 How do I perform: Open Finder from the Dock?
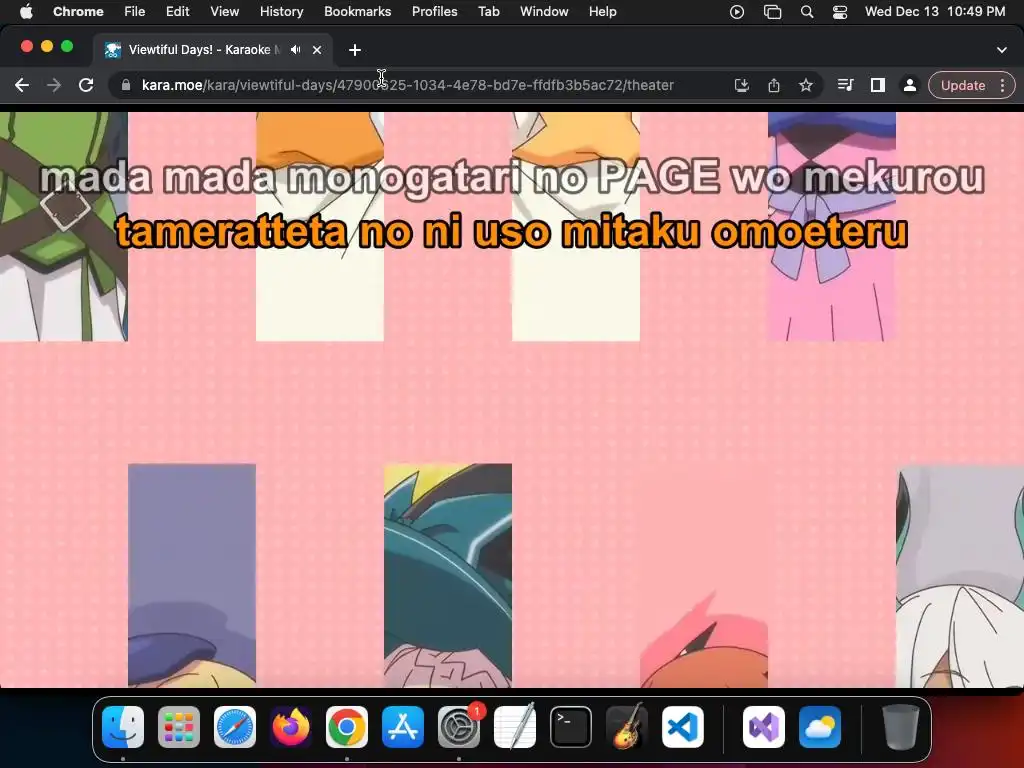pyautogui.click(x=123, y=727)
